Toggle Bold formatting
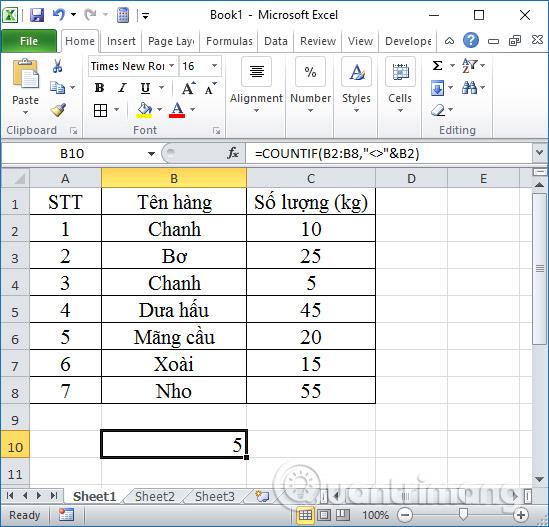 tap(99, 88)
